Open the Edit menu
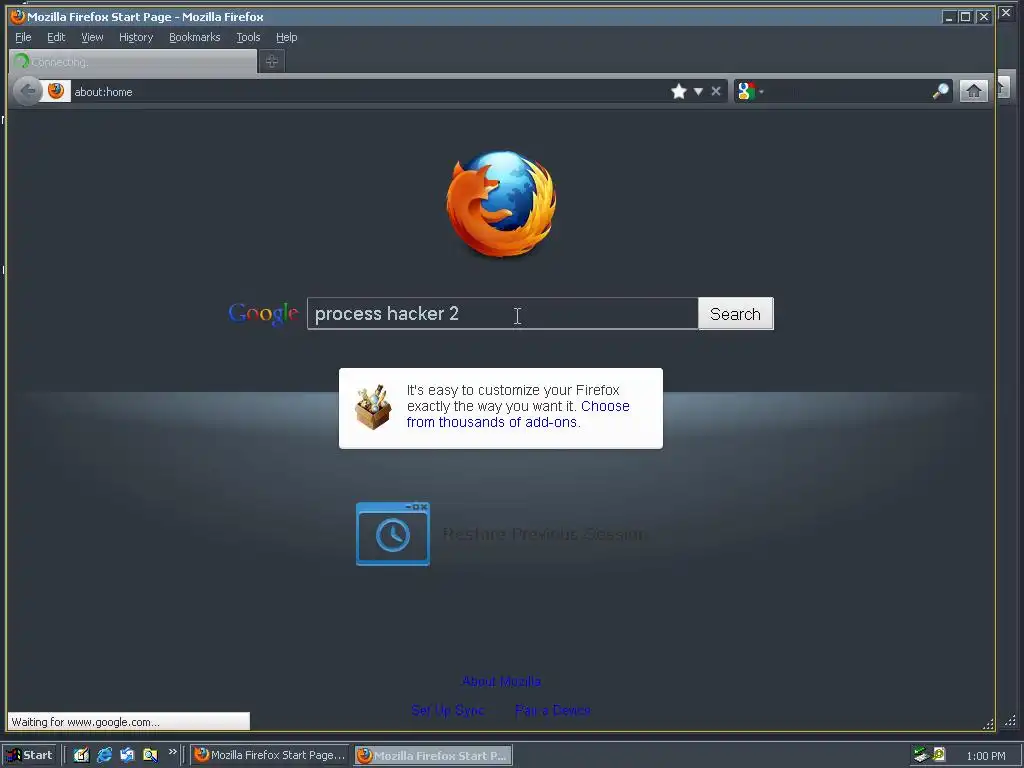 56,37
